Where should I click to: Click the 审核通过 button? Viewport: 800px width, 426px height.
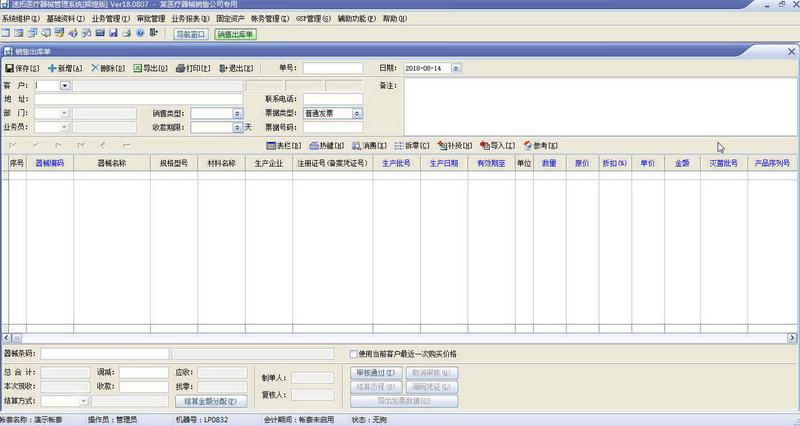[376, 373]
